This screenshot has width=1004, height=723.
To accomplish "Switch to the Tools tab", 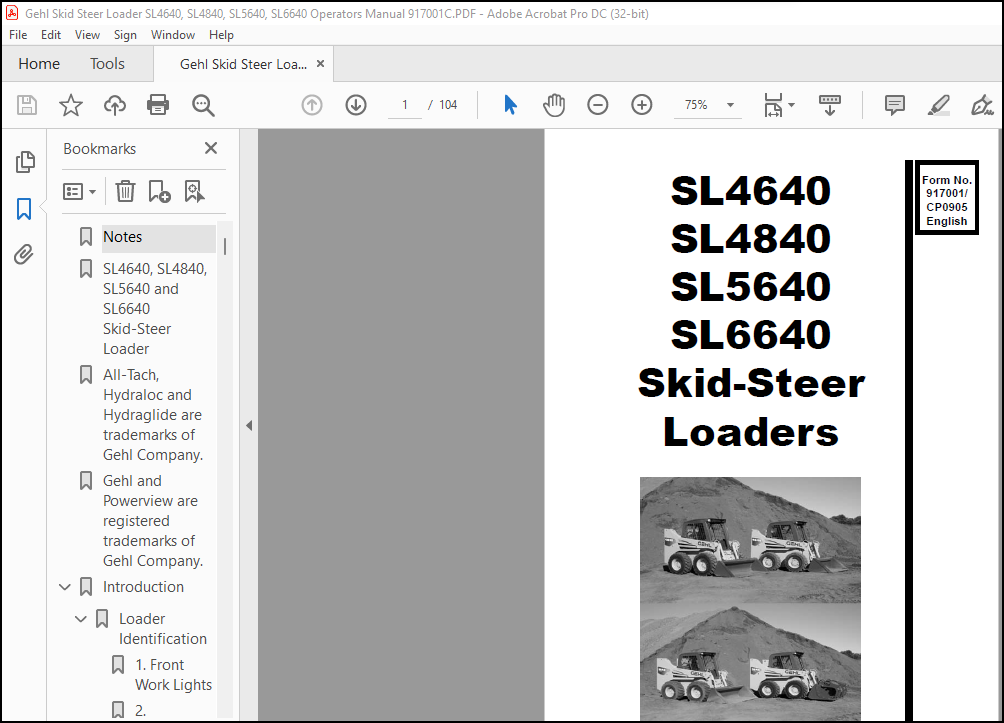I will click(107, 63).
